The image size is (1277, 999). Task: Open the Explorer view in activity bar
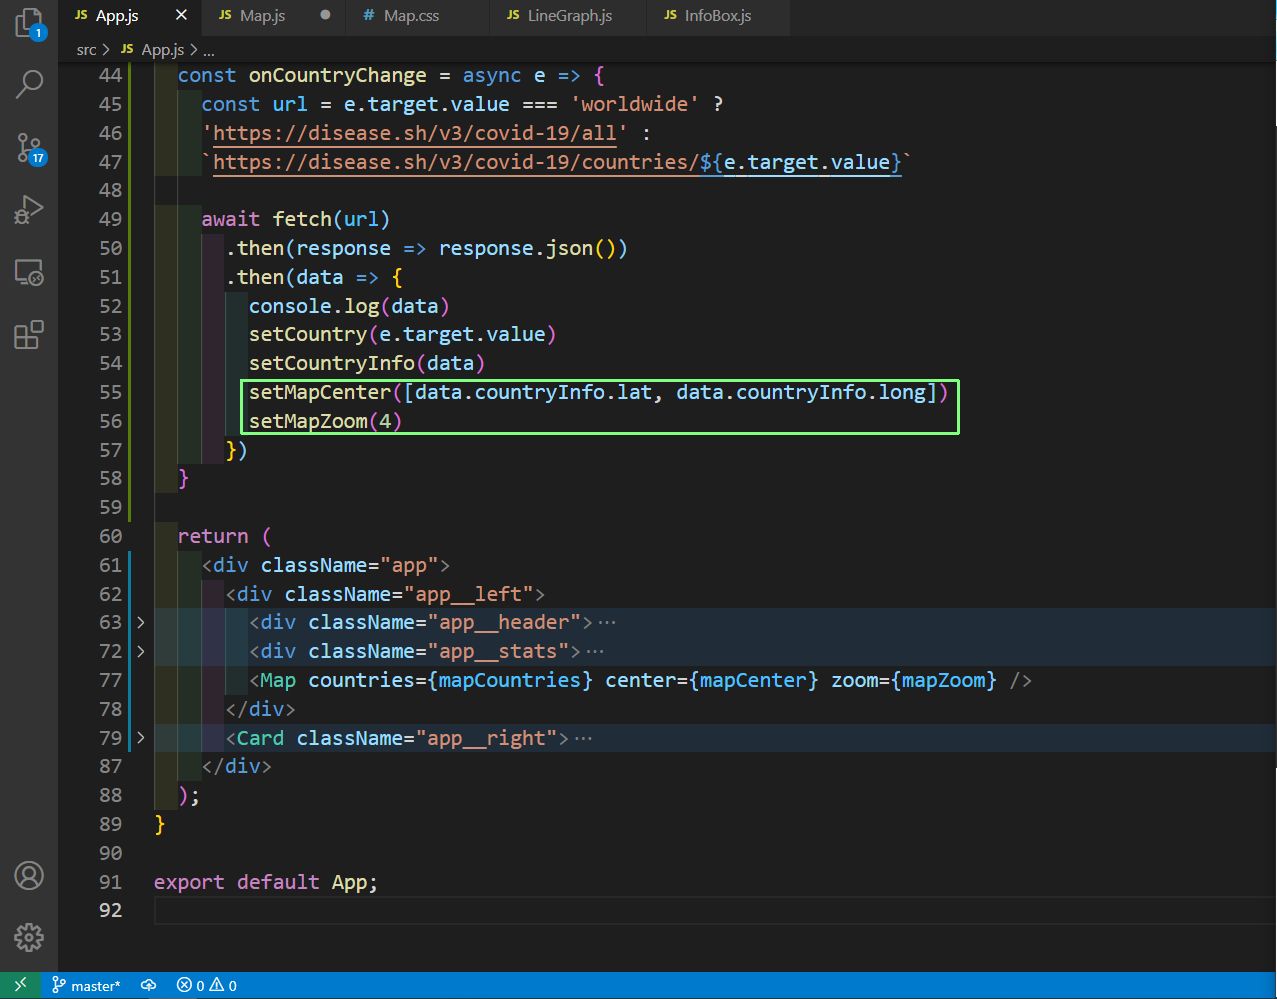29,22
